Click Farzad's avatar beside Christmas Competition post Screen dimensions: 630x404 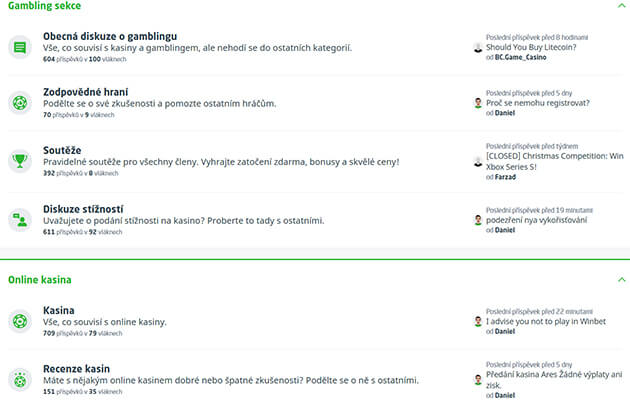(x=478, y=161)
